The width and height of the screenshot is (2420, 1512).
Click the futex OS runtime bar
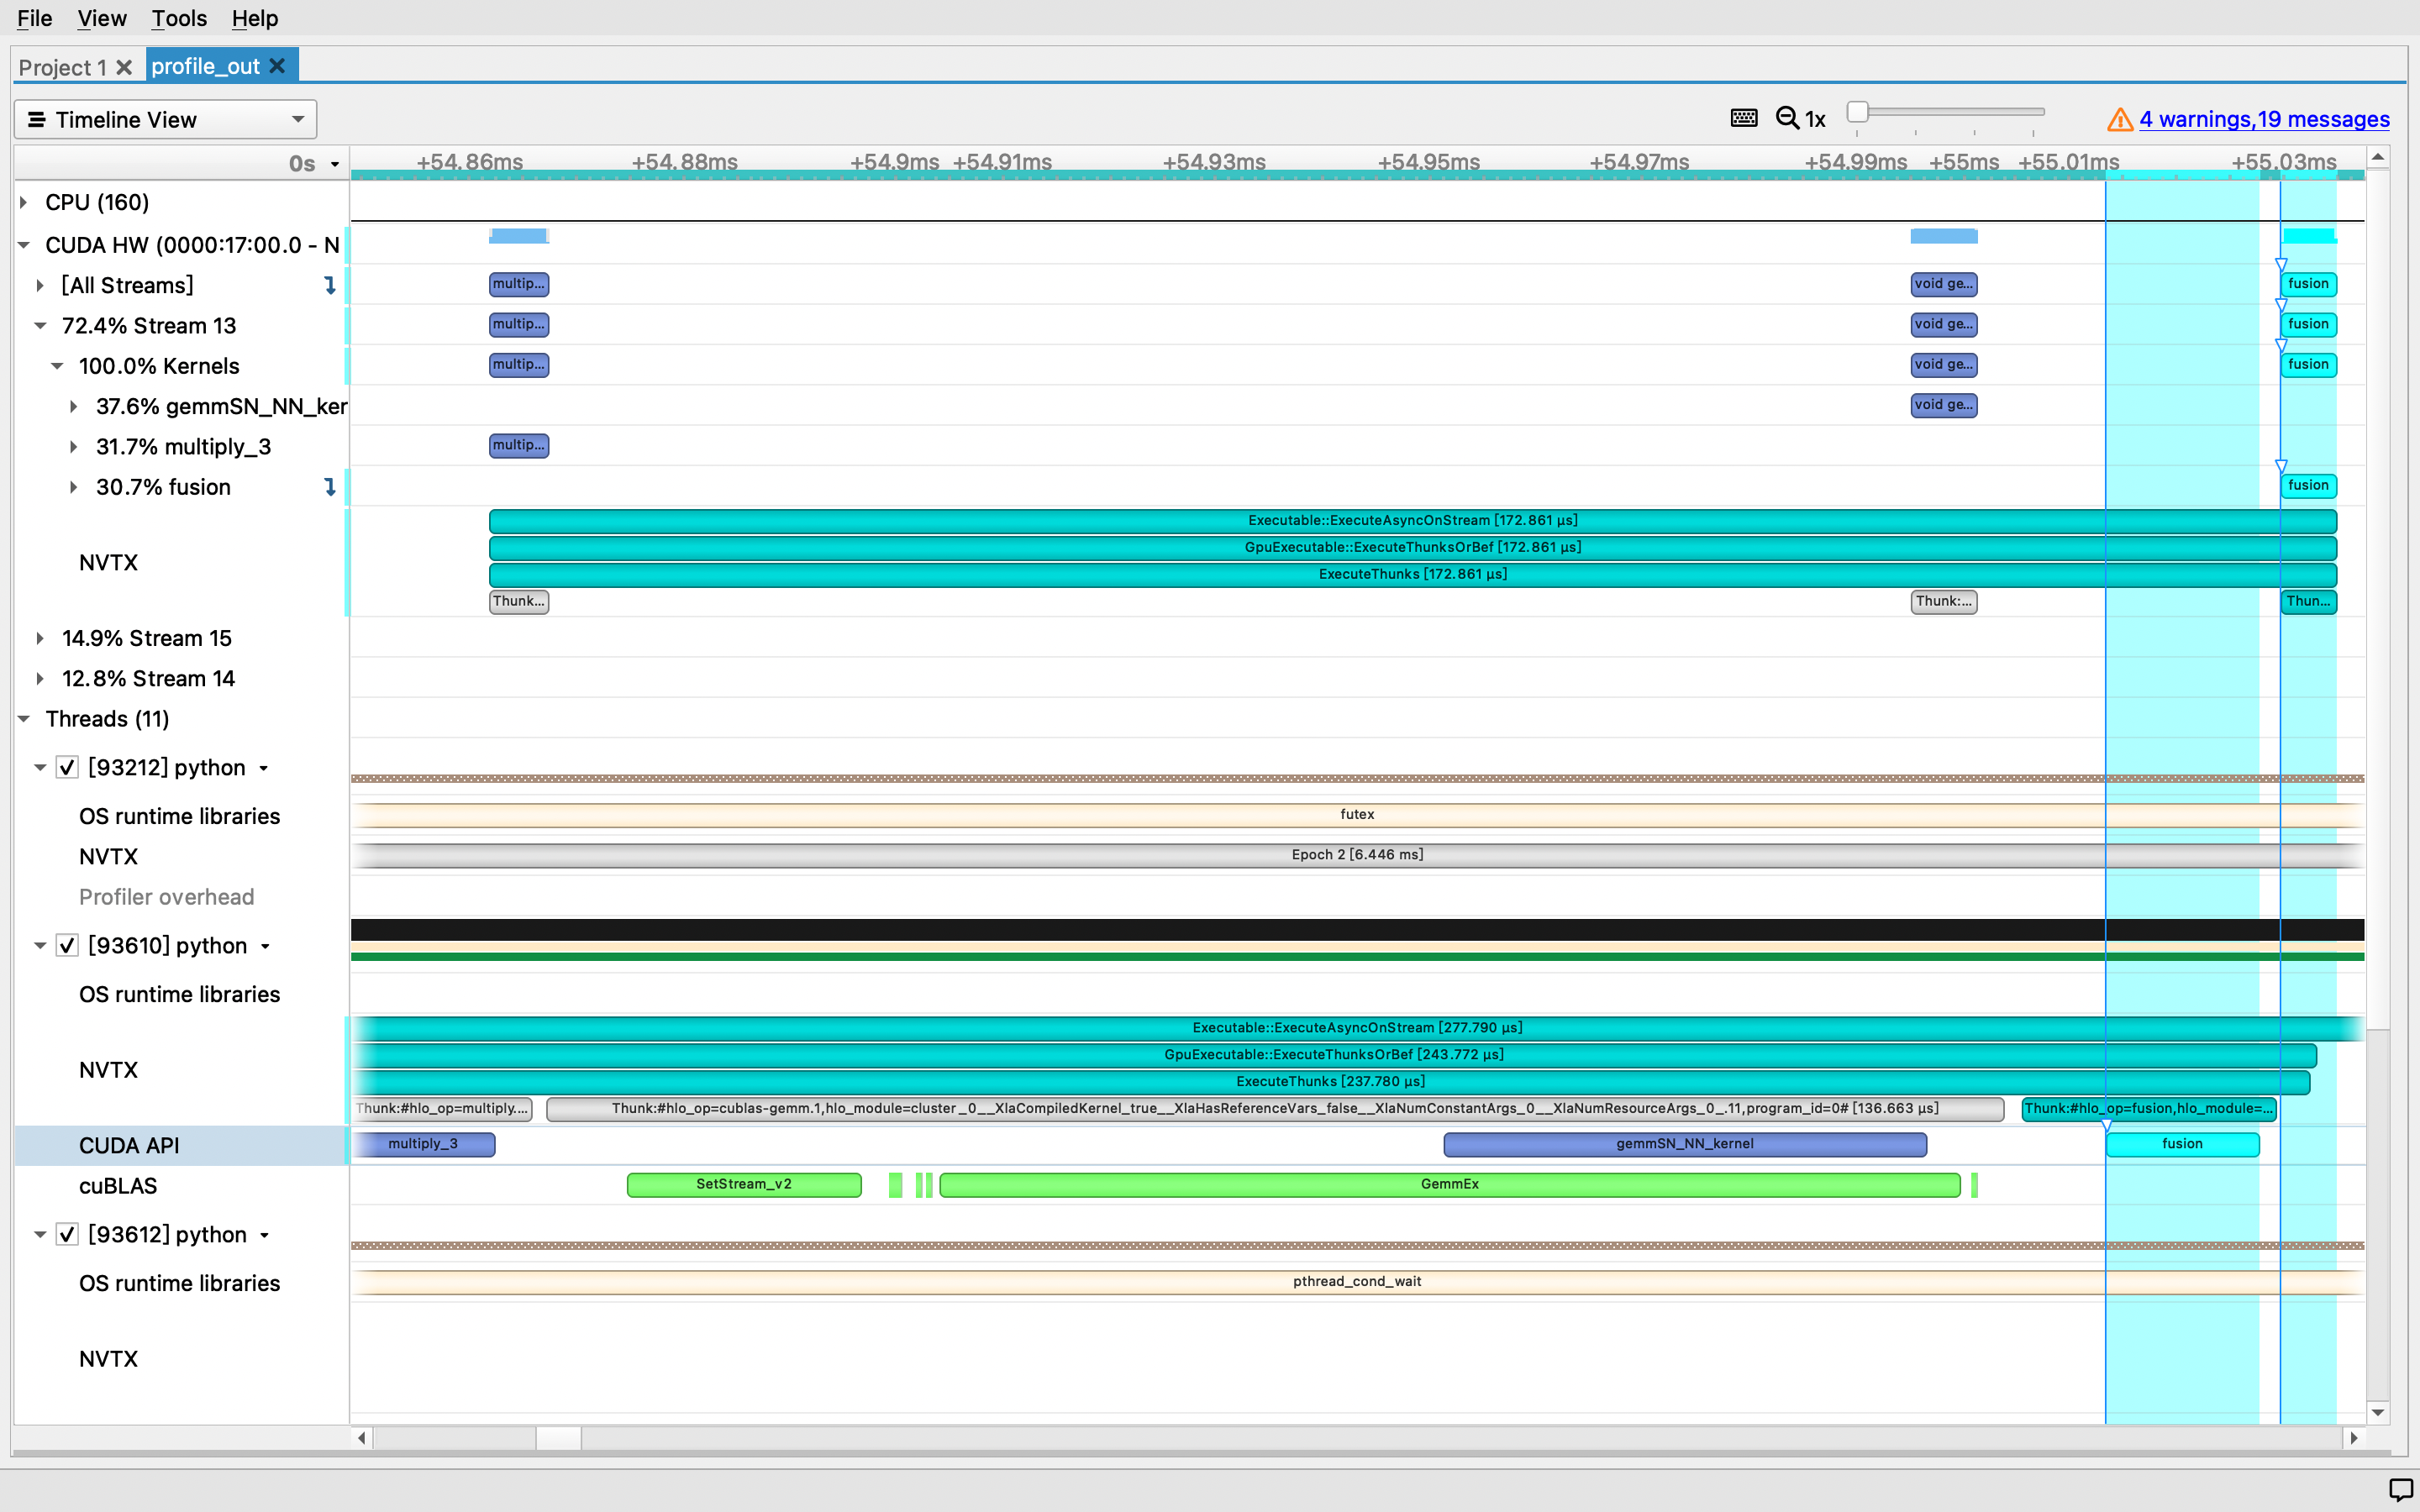[x=1357, y=815]
